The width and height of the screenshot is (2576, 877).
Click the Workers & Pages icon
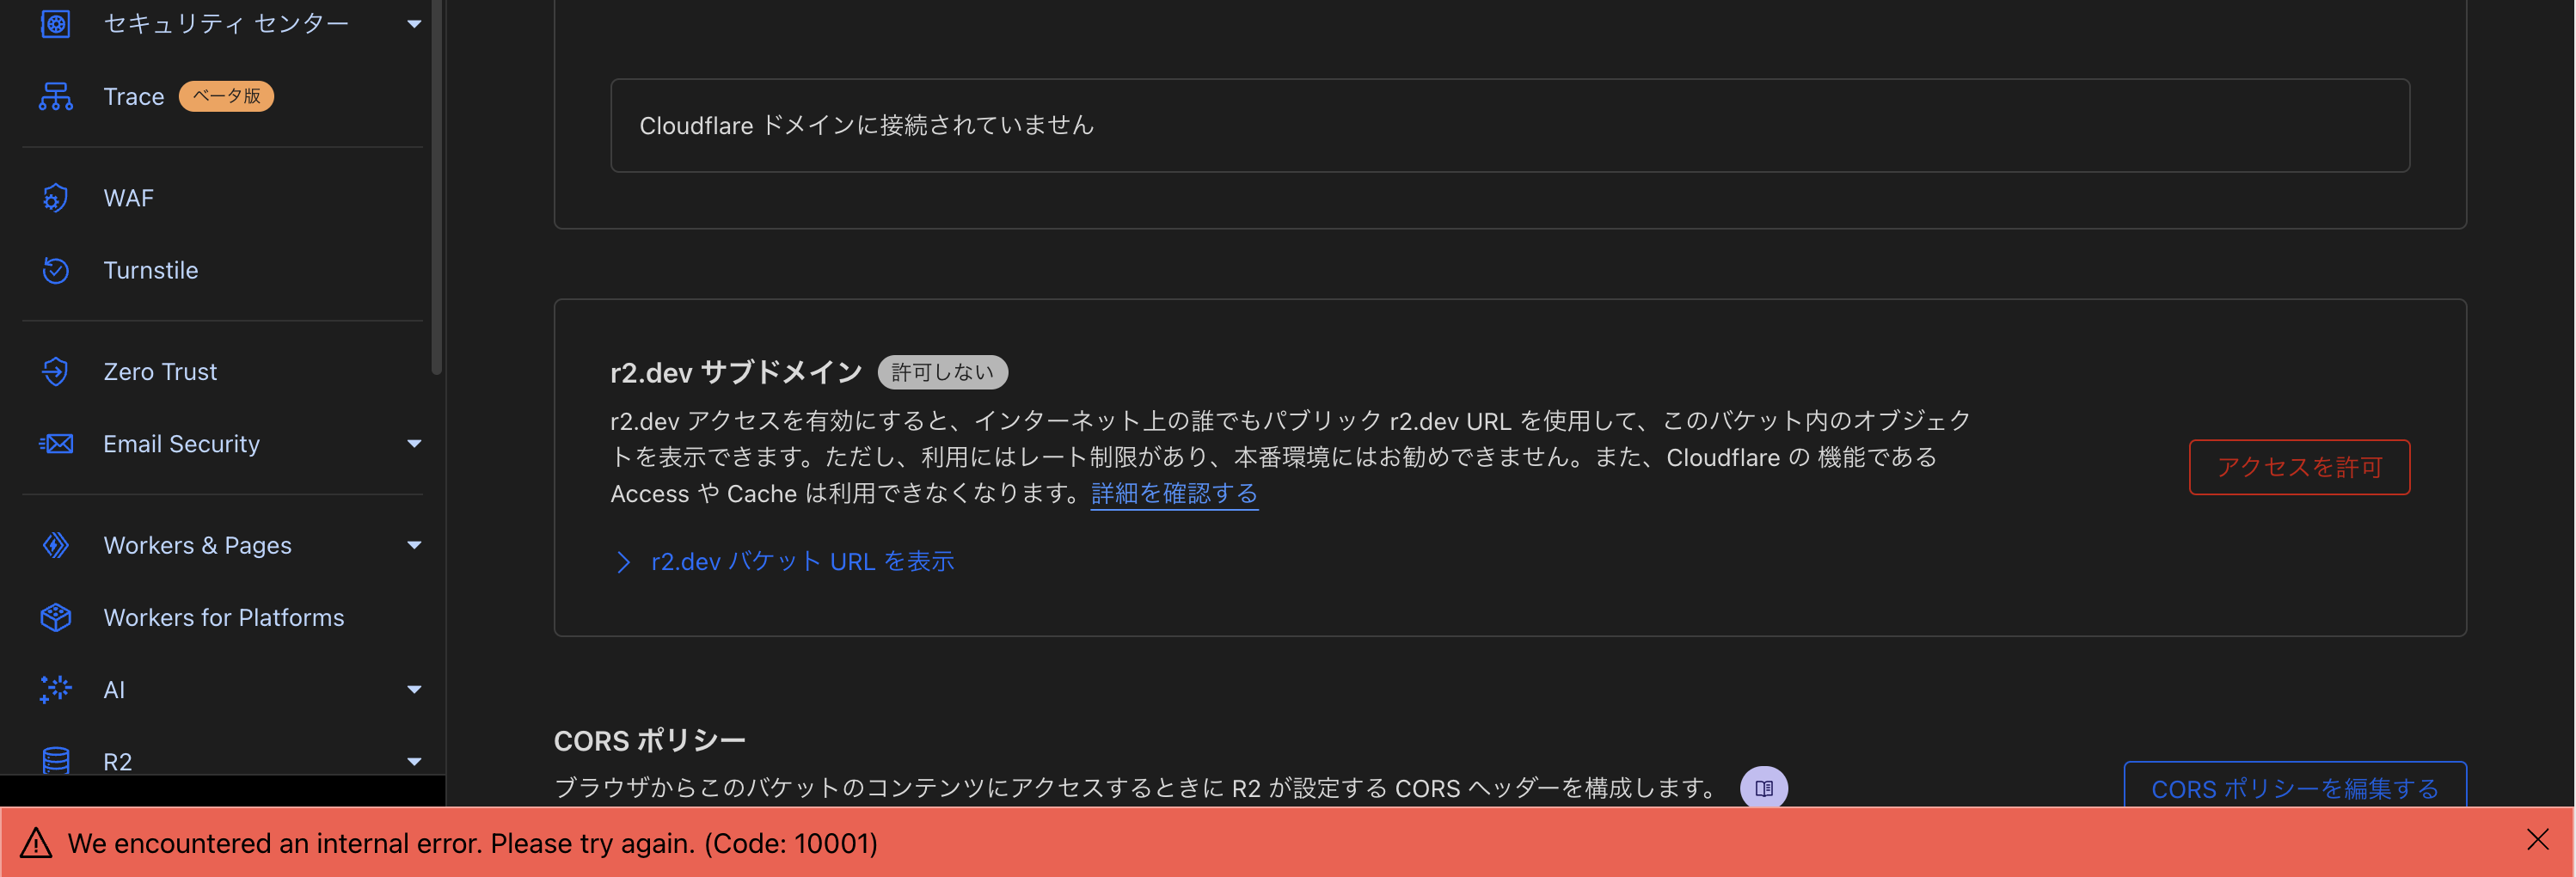(55, 545)
